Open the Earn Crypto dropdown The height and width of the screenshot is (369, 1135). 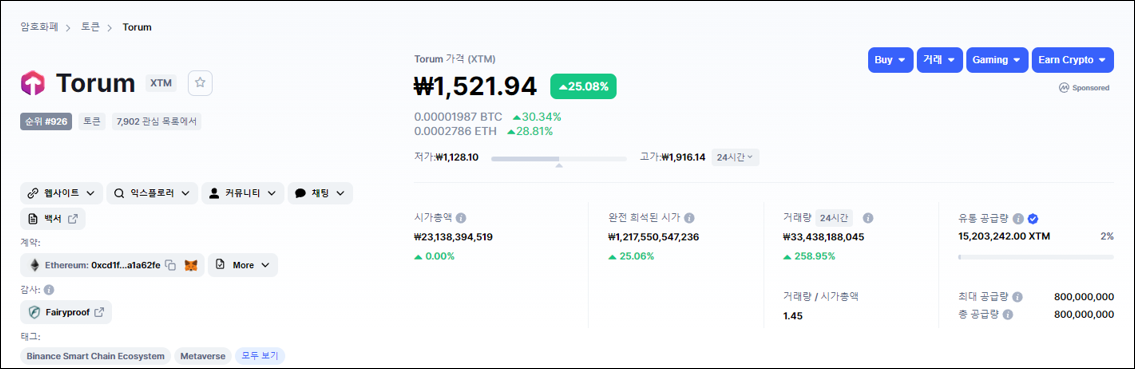pos(1073,60)
